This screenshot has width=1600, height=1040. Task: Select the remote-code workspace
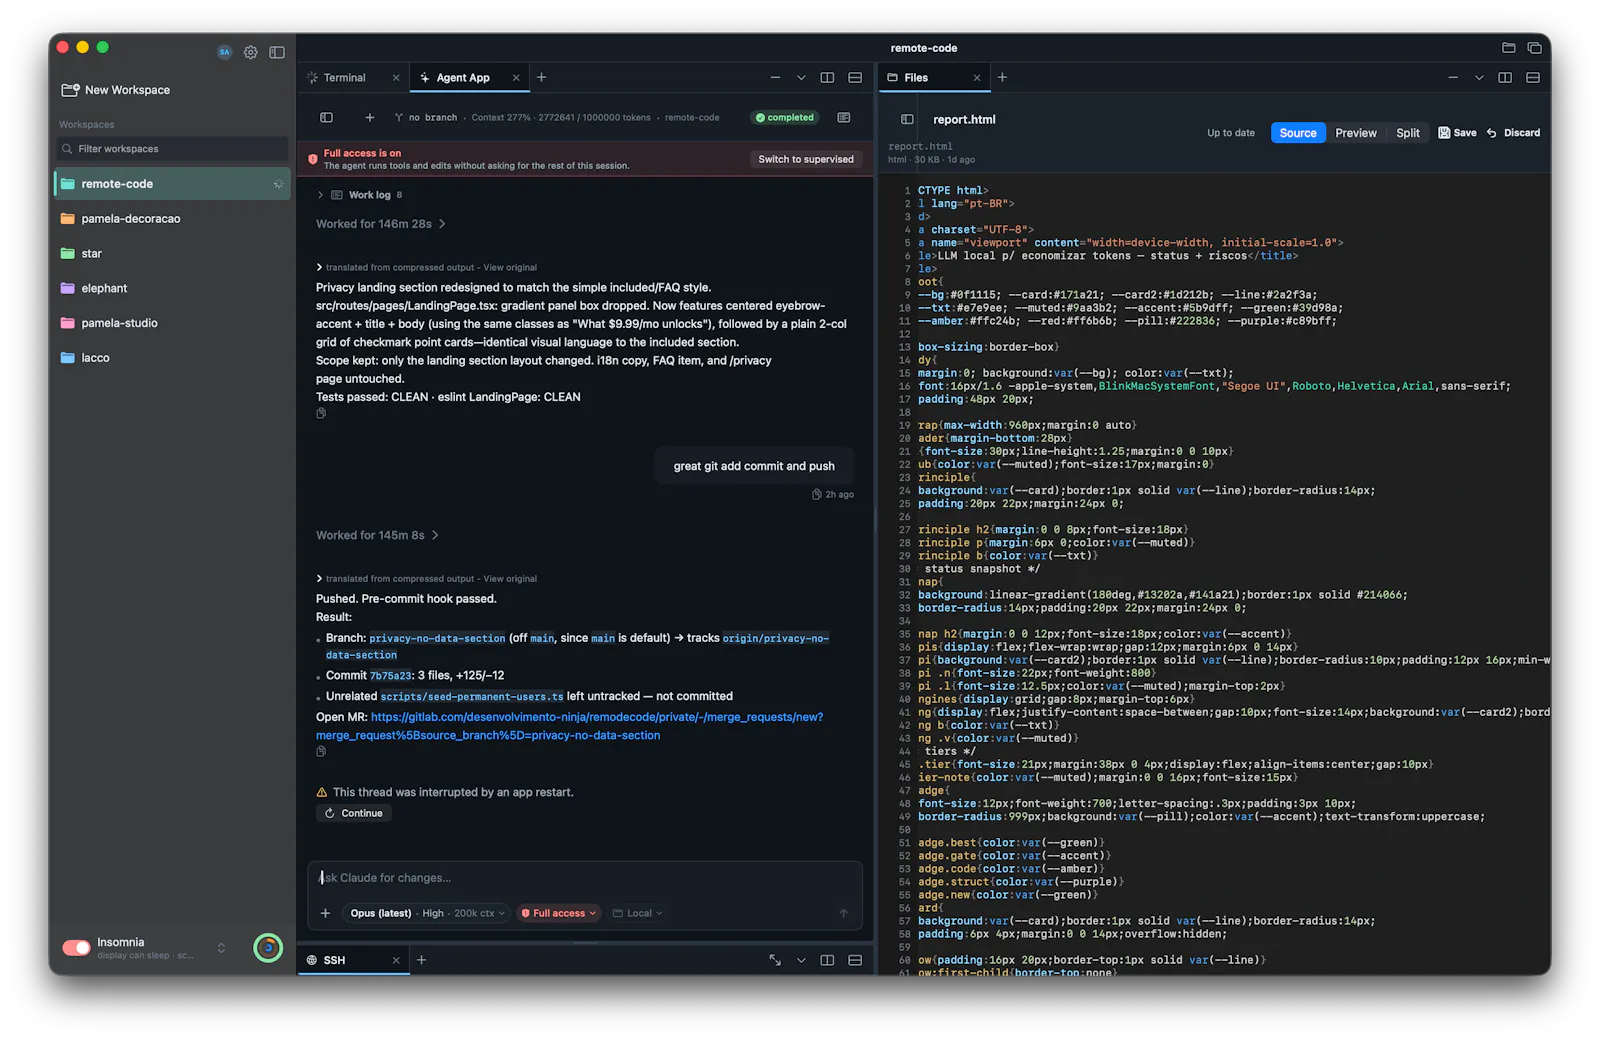pos(172,184)
